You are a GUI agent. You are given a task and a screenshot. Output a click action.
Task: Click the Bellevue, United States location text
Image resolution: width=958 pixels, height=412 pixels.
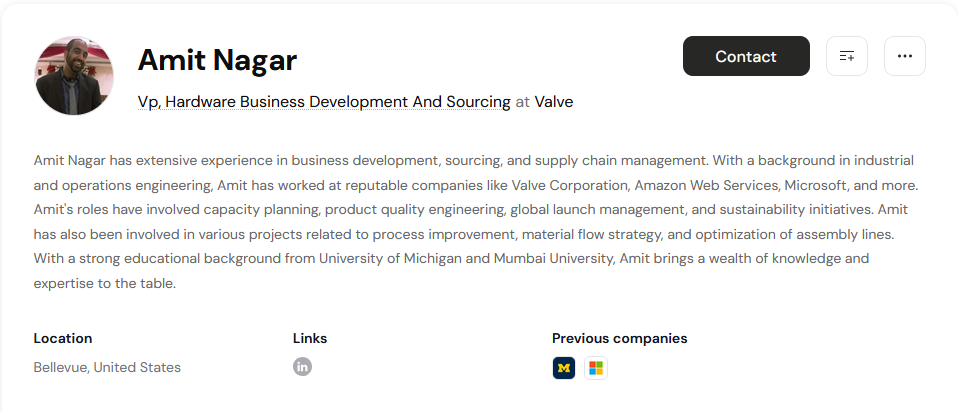[x=107, y=367]
